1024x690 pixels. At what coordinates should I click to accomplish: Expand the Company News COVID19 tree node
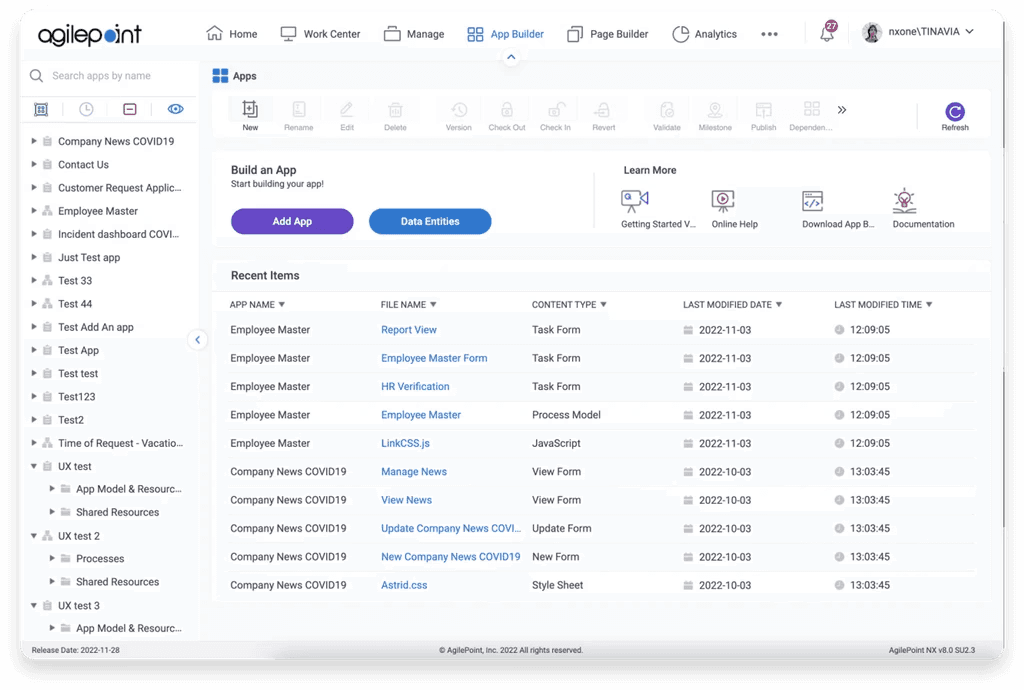pos(33,141)
